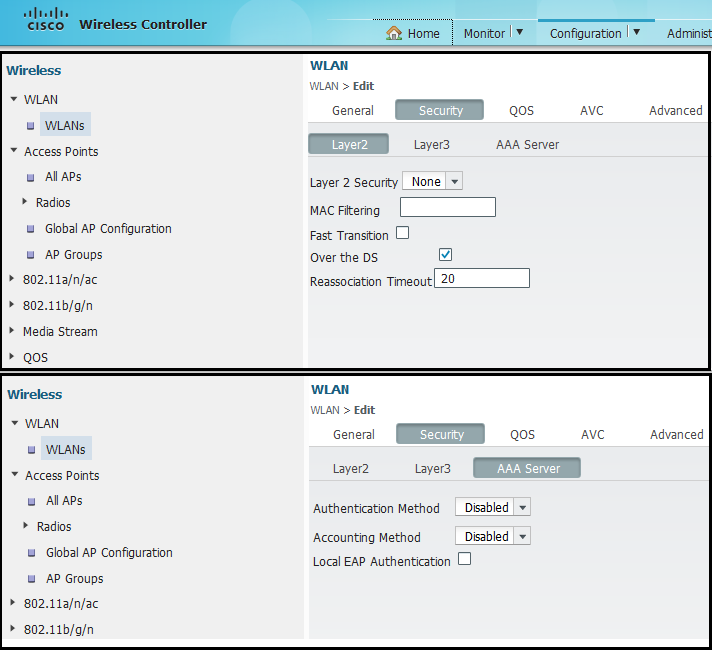The image size is (712, 651).
Task: Select the highlighted AAA Server tab
Action: 526,468
